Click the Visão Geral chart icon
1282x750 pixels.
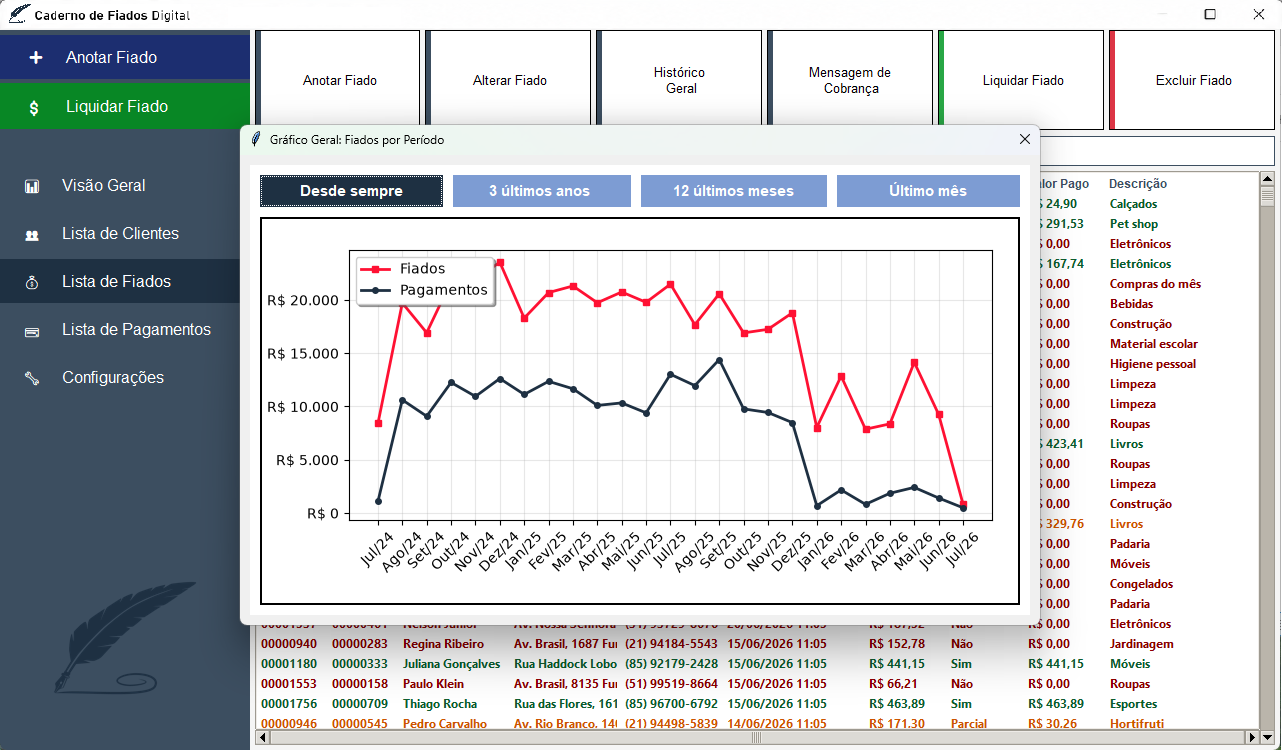pos(32,186)
